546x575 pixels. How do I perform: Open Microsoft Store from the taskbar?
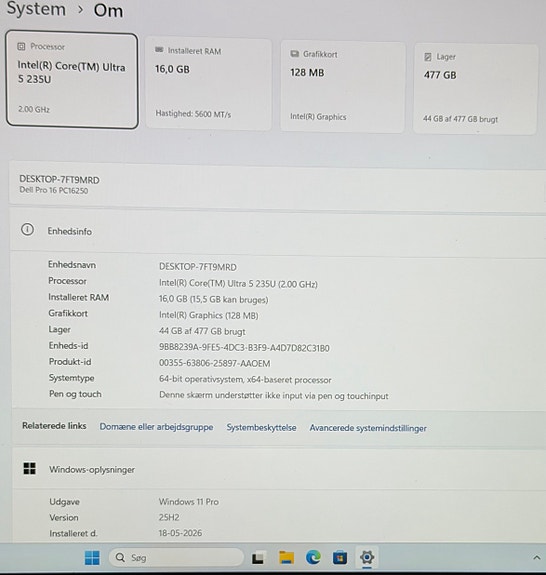click(x=340, y=558)
